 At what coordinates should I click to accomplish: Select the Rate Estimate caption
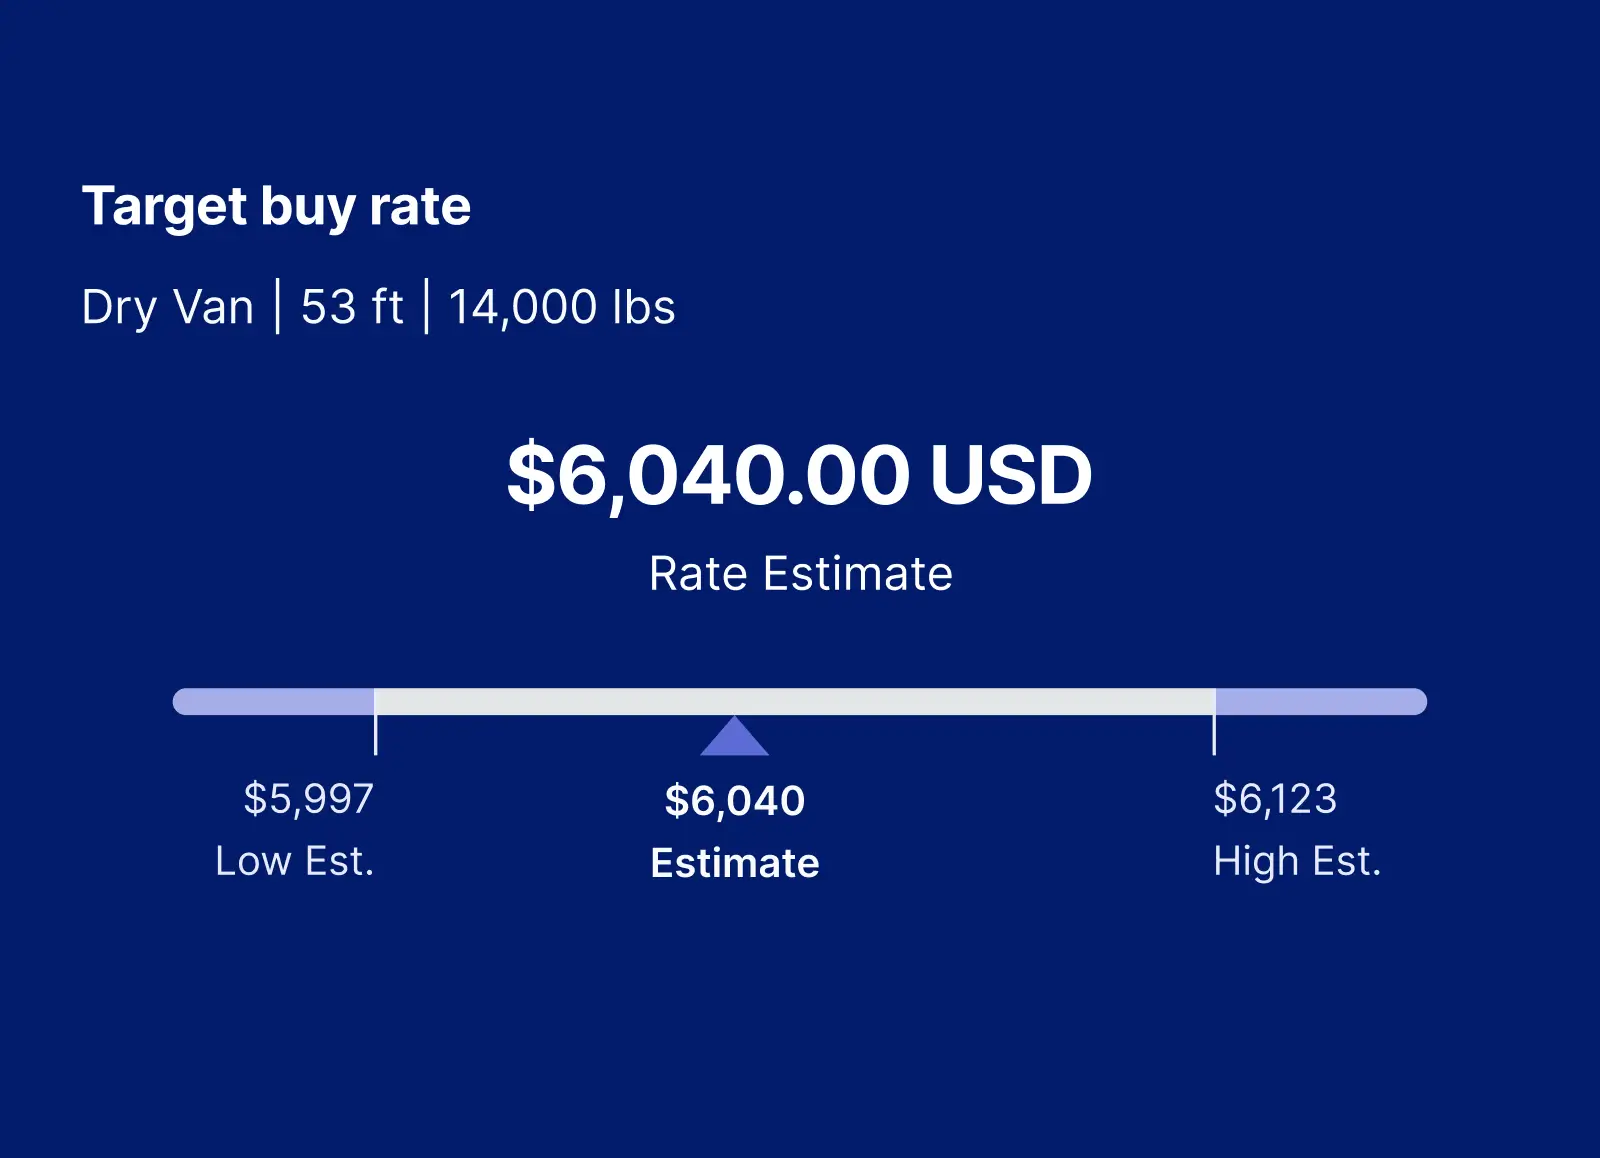pyautogui.click(x=801, y=574)
